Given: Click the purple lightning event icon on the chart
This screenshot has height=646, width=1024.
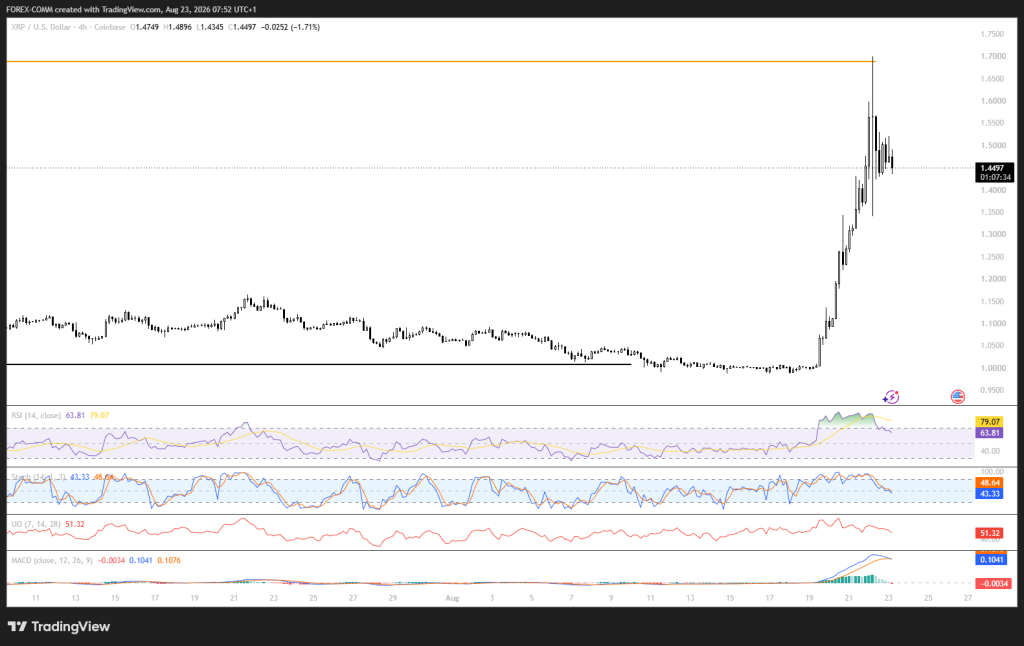Looking at the screenshot, I should [x=891, y=396].
